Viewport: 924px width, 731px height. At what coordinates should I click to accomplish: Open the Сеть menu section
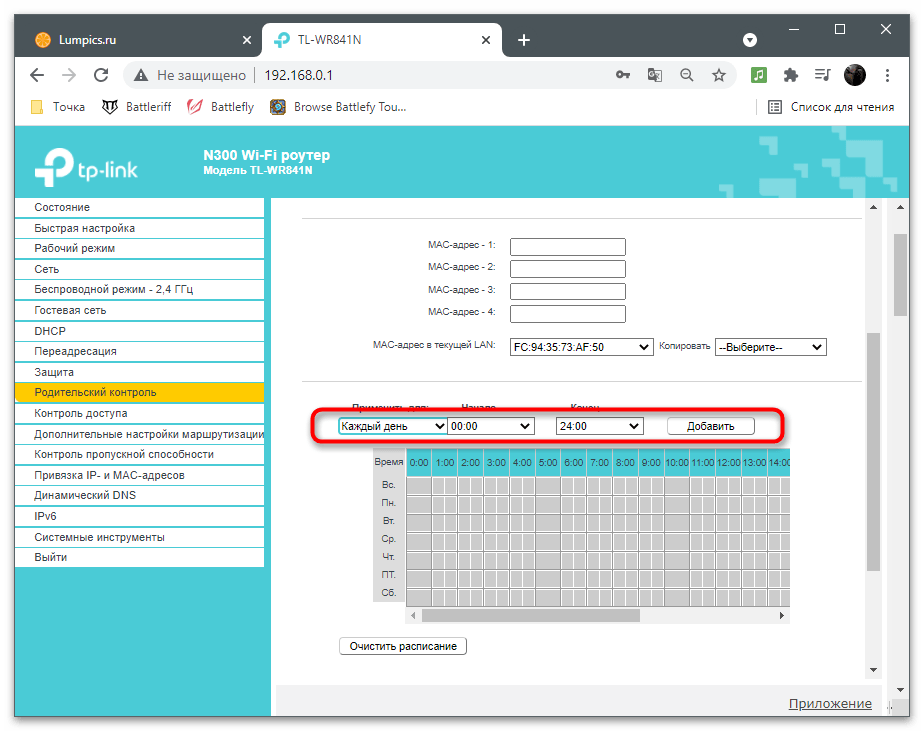[x=139, y=269]
